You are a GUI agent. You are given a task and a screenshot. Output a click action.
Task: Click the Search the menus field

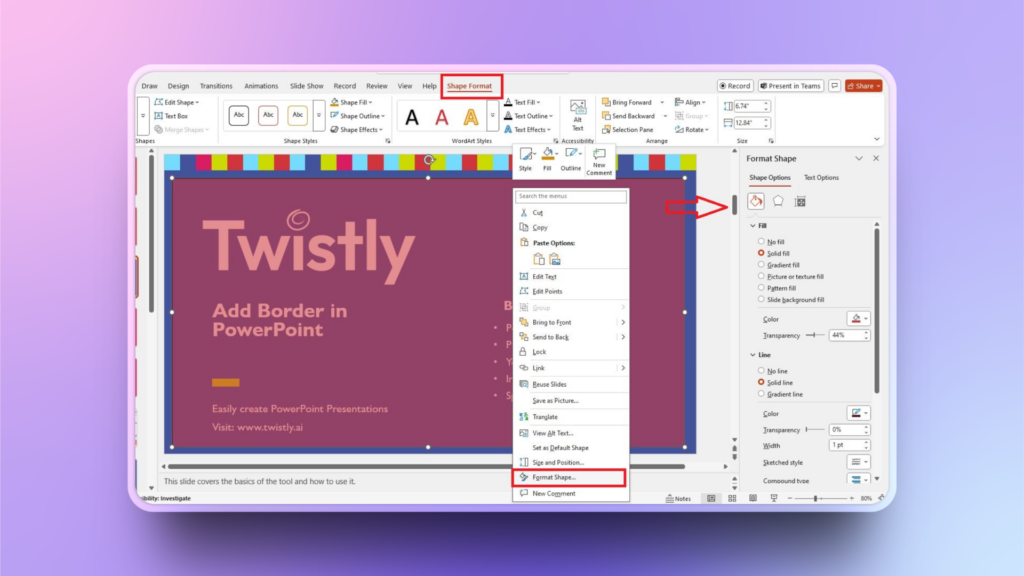[571, 196]
